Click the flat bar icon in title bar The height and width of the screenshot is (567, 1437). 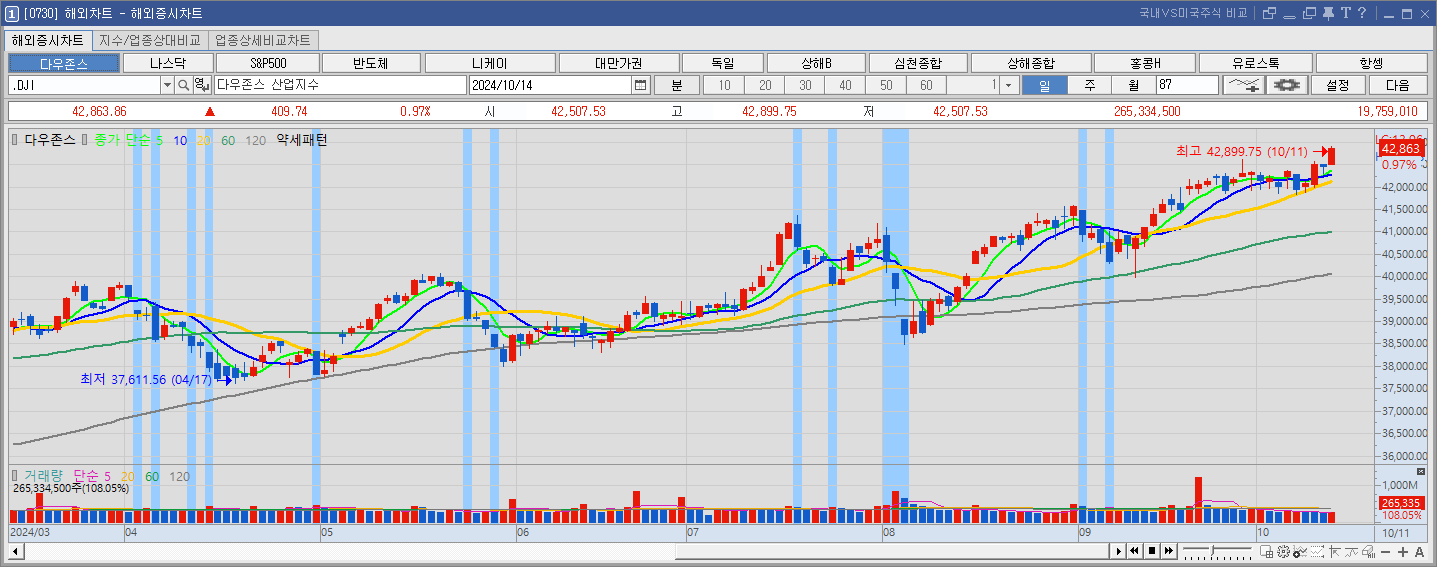tap(1289, 17)
